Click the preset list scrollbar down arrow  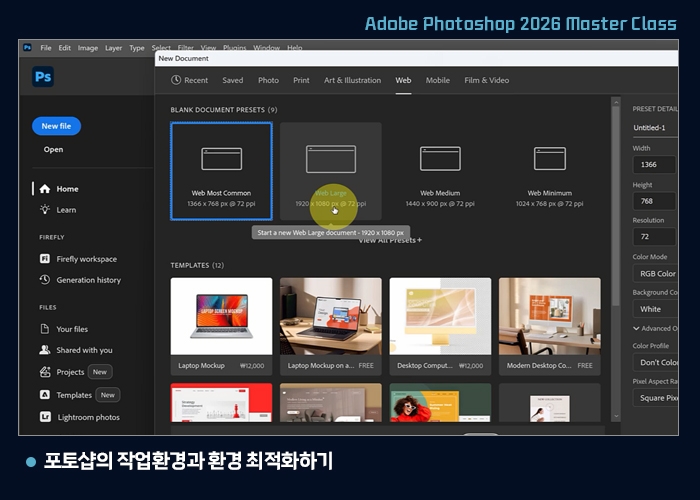(x=616, y=417)
